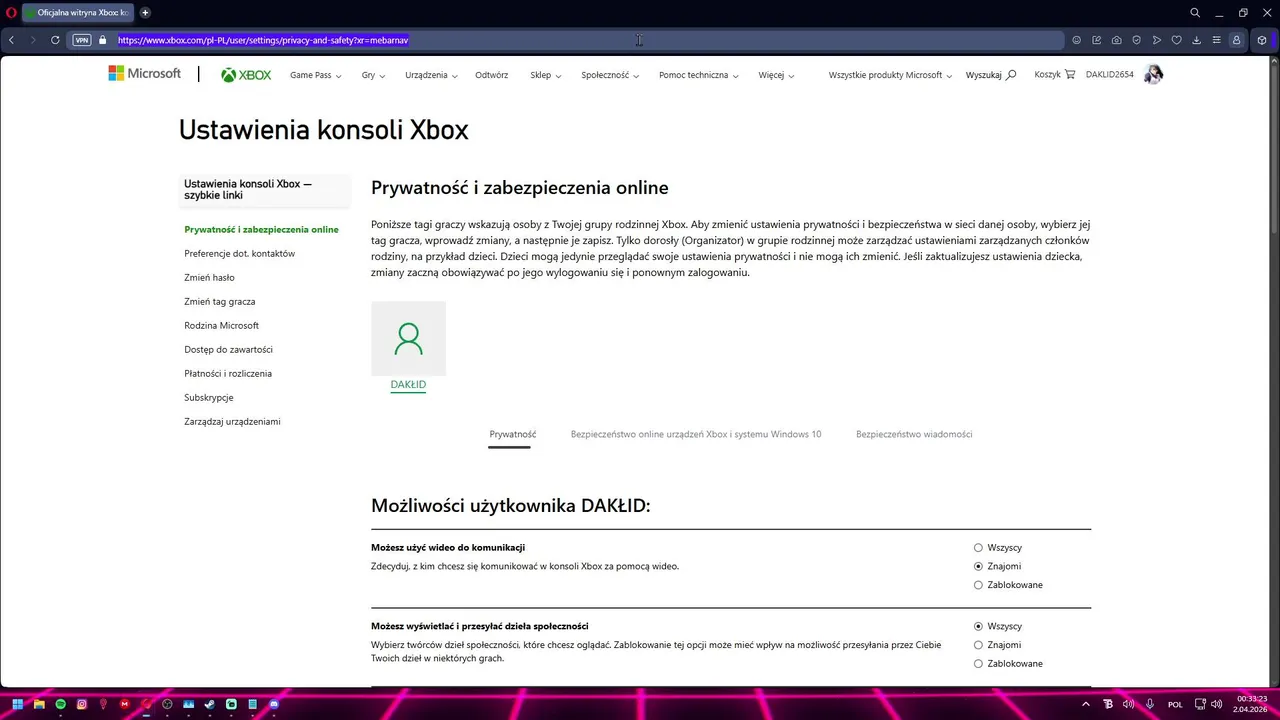Click the DAKLID2654 profile avatar picture
The height and width of the screenshot is (720, 1280).
[x=1153, y=74]
